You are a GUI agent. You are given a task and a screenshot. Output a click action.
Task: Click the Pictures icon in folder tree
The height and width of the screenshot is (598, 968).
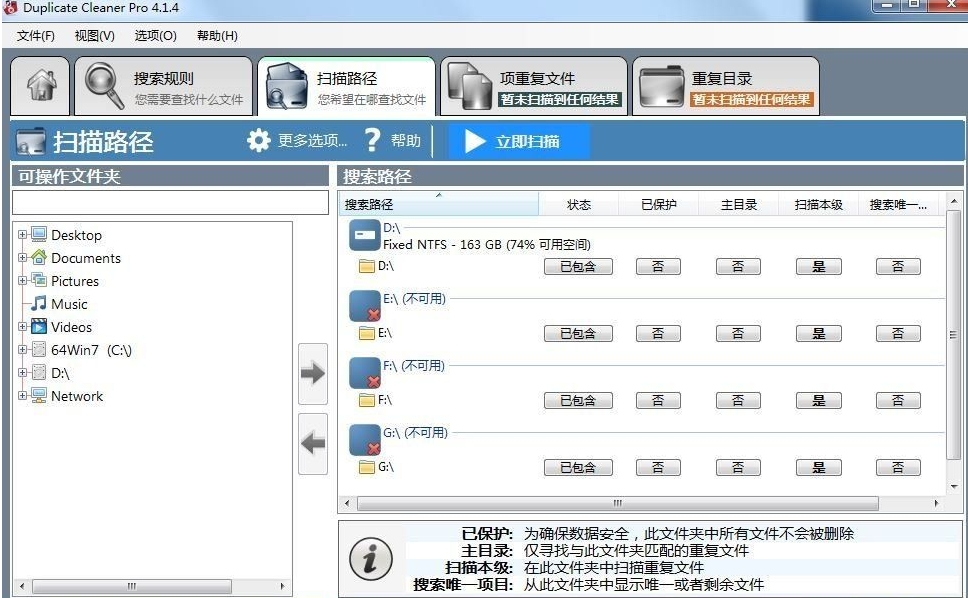pos(39,280)
